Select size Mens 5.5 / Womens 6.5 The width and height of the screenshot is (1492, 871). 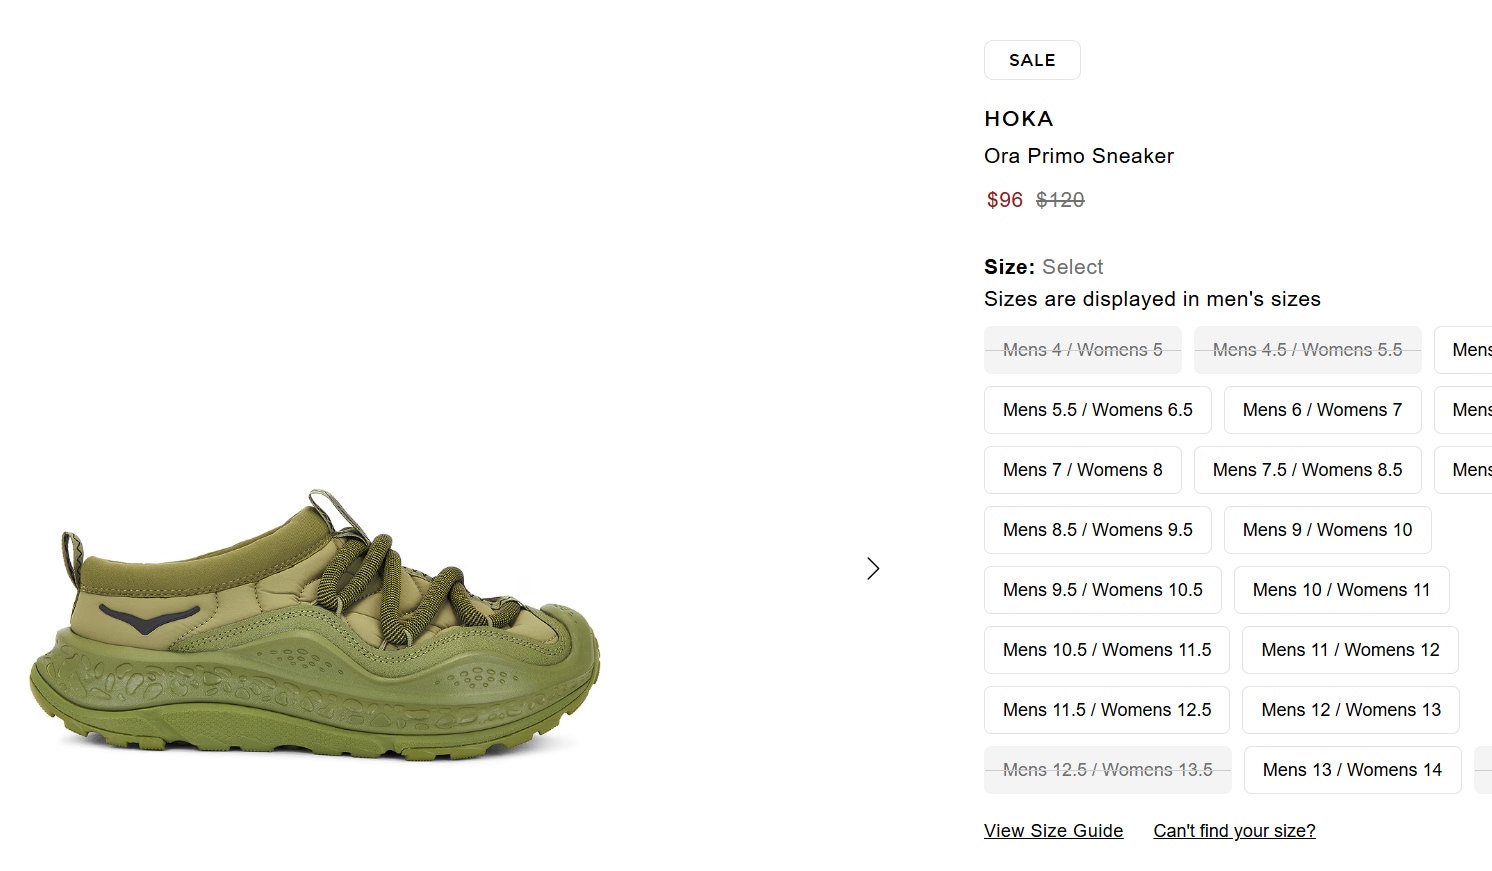coord(1097,410)
